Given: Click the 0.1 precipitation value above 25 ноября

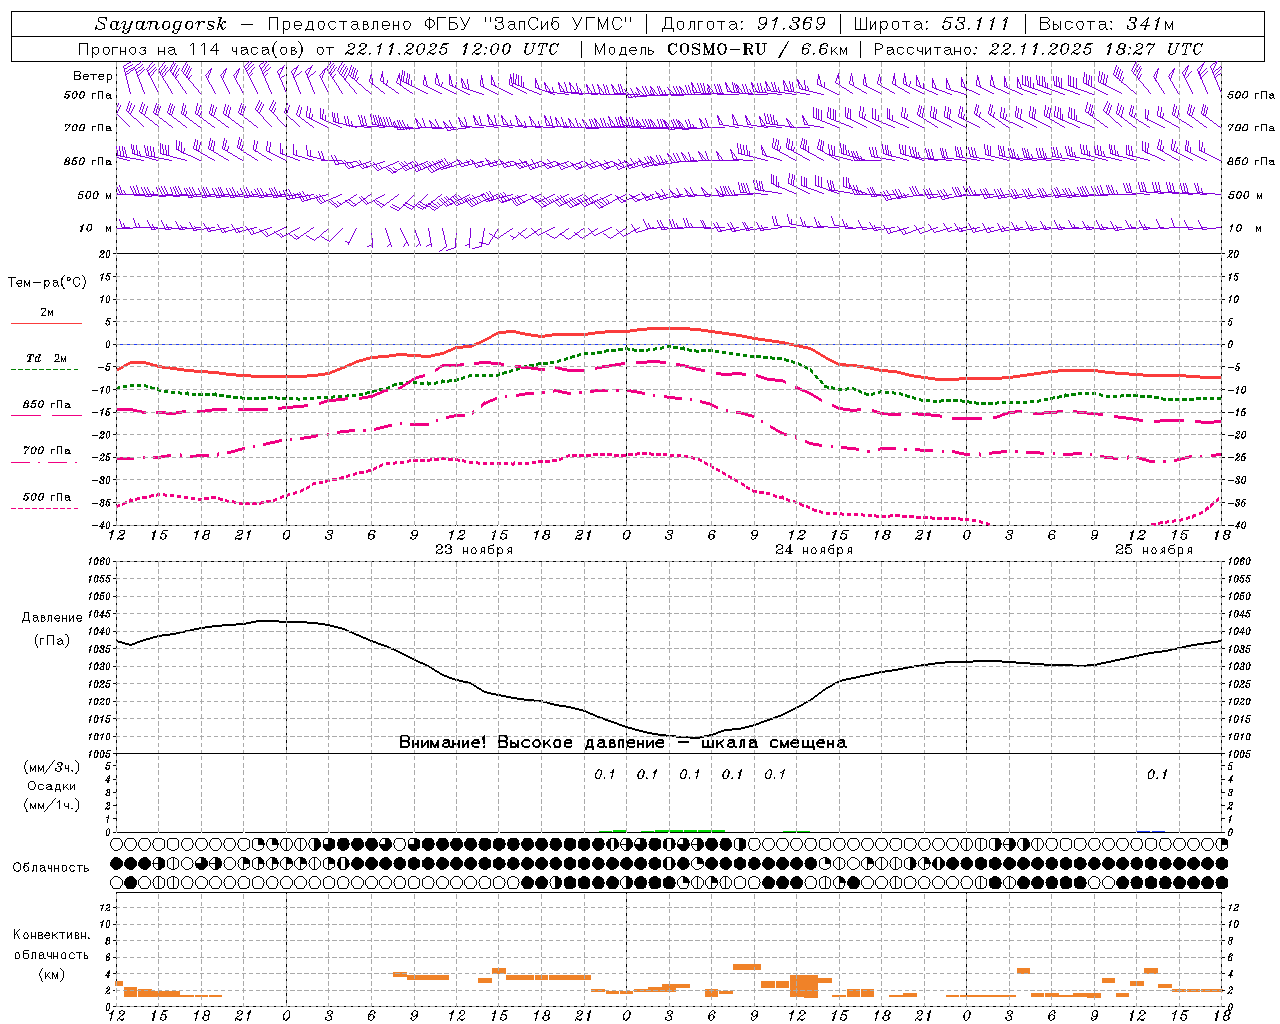Looking at the screenshot, I should [1157, 775].
